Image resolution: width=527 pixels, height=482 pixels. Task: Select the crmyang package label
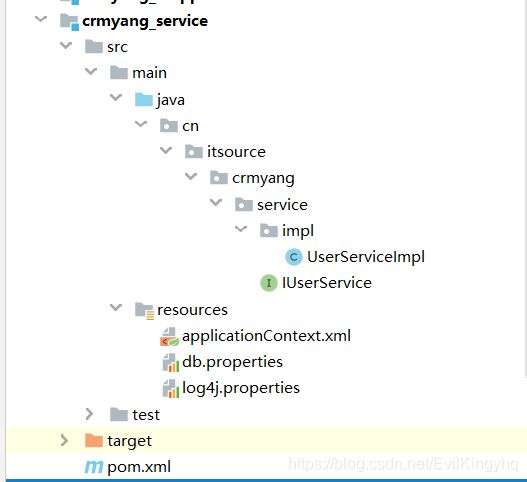pyautogui.click(x=263, y=178)
